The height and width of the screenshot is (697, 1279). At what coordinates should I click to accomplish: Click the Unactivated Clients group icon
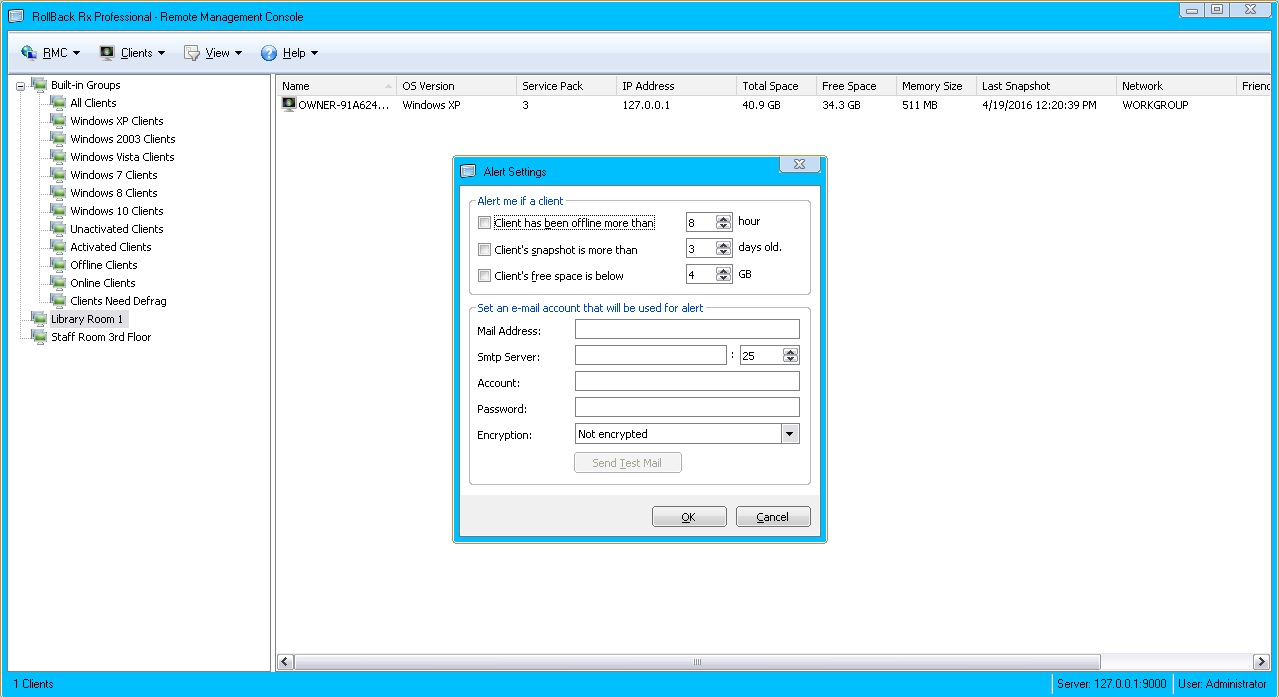(58, 229)
